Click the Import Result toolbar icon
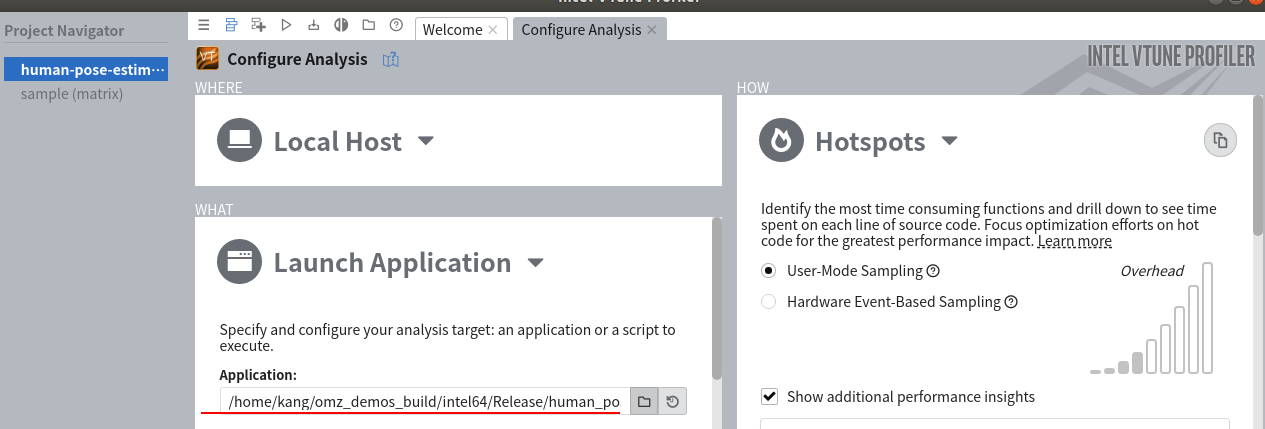The image size is (1265, 429). 313,25
